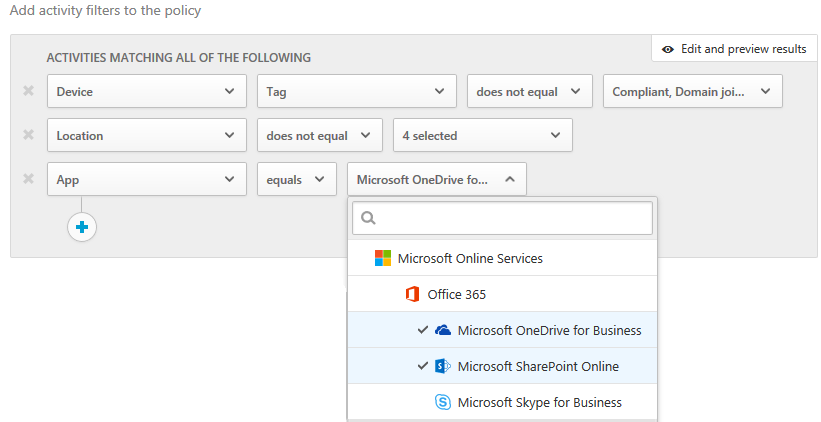The height and width of the screenshot is (422, 821).
Task: Click the Skype for Business icon
Action: pos(443,402)
